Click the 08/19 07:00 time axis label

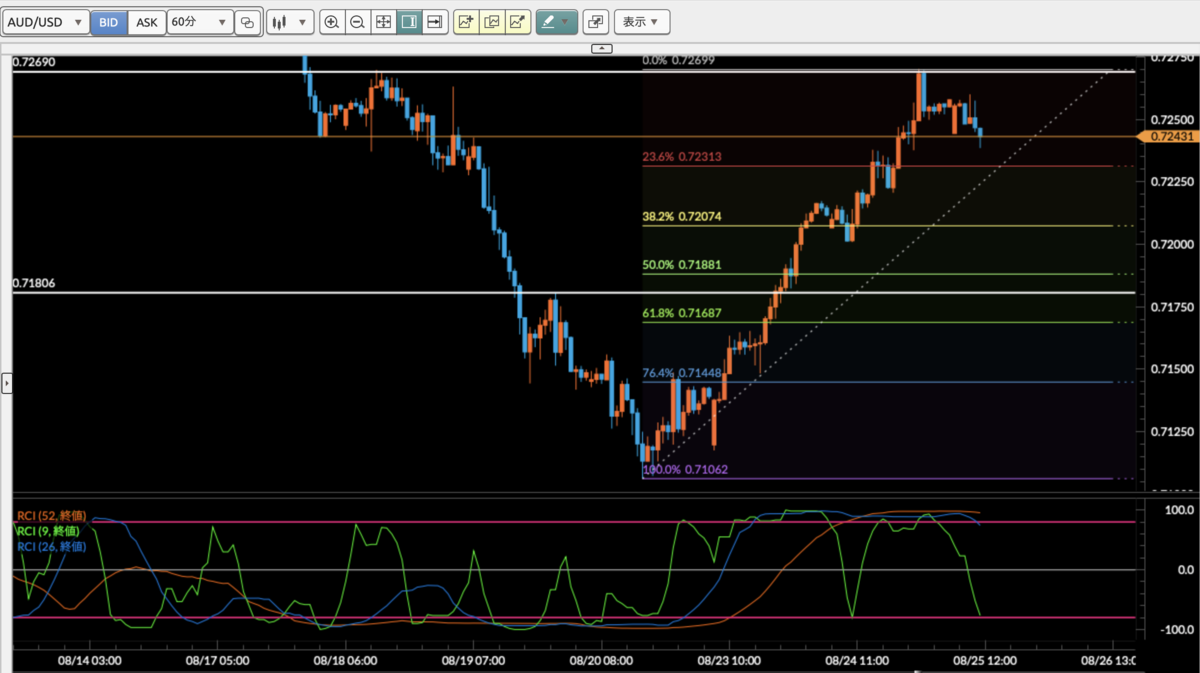pos(472,661)
